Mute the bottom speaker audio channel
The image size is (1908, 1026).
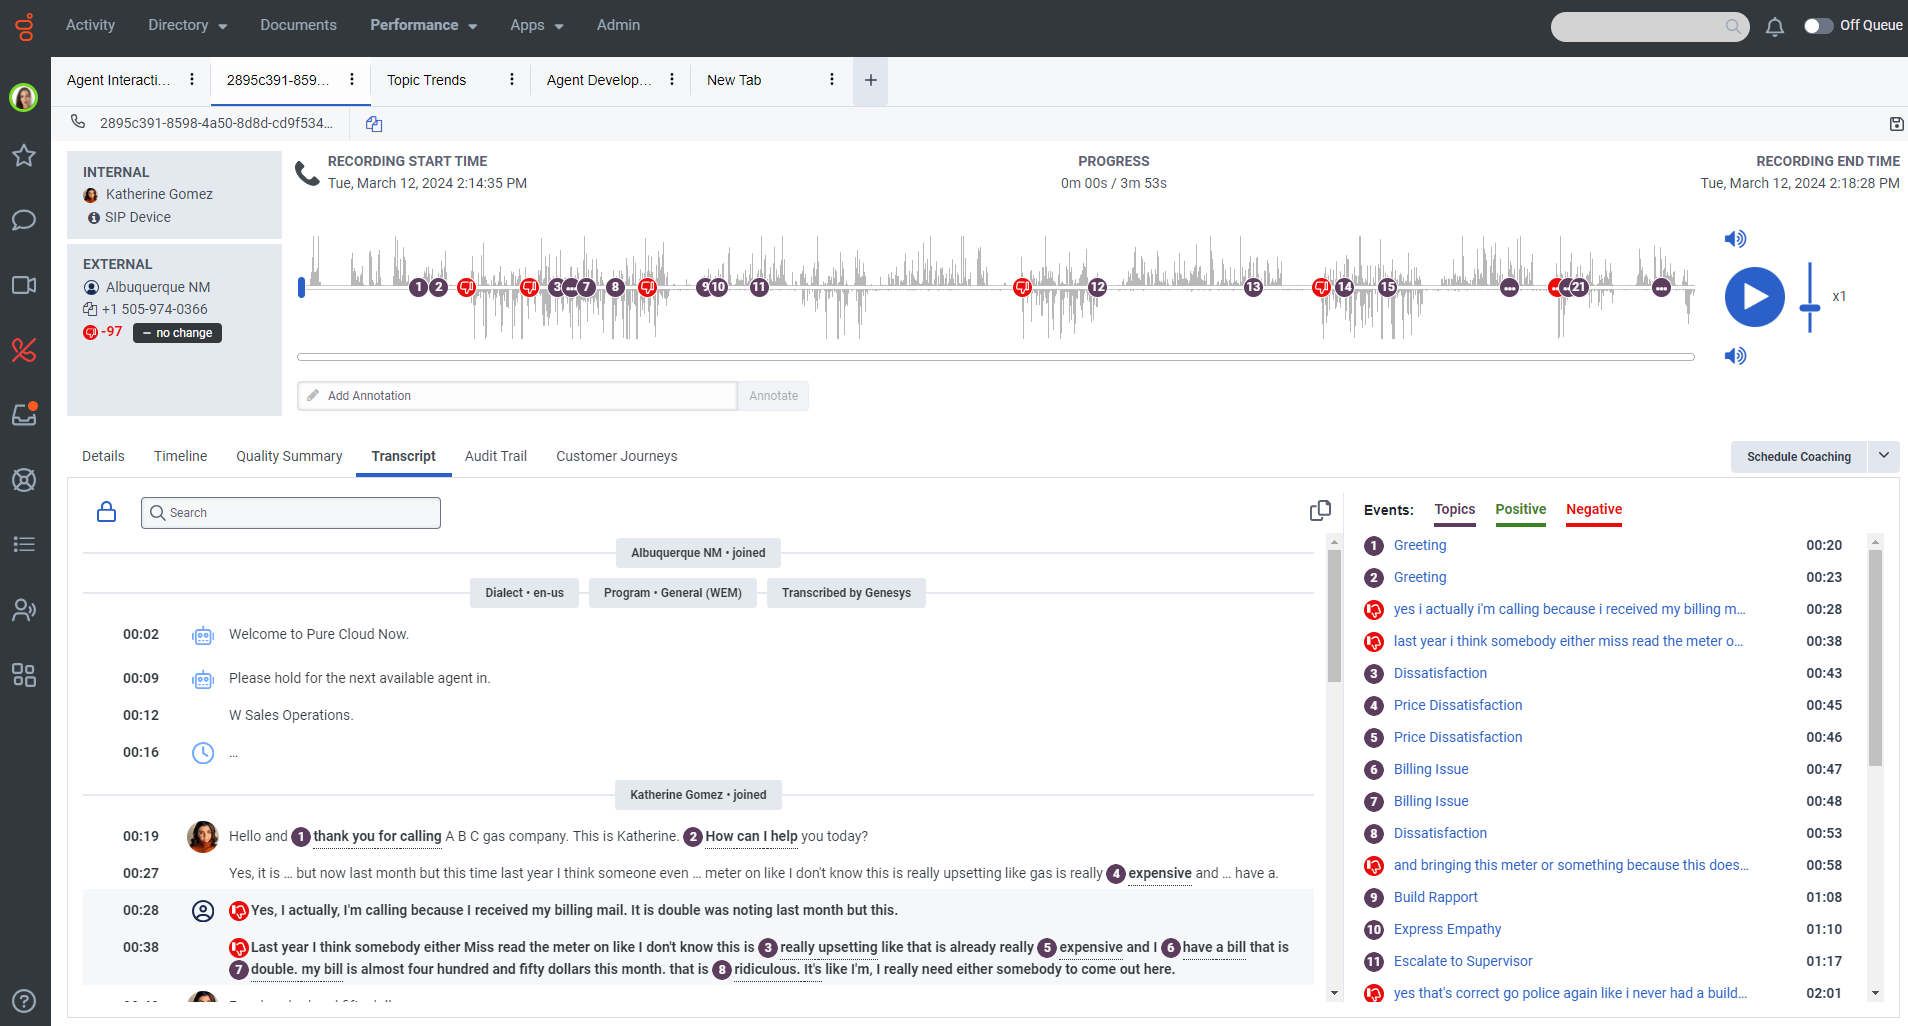(1737, 356)
